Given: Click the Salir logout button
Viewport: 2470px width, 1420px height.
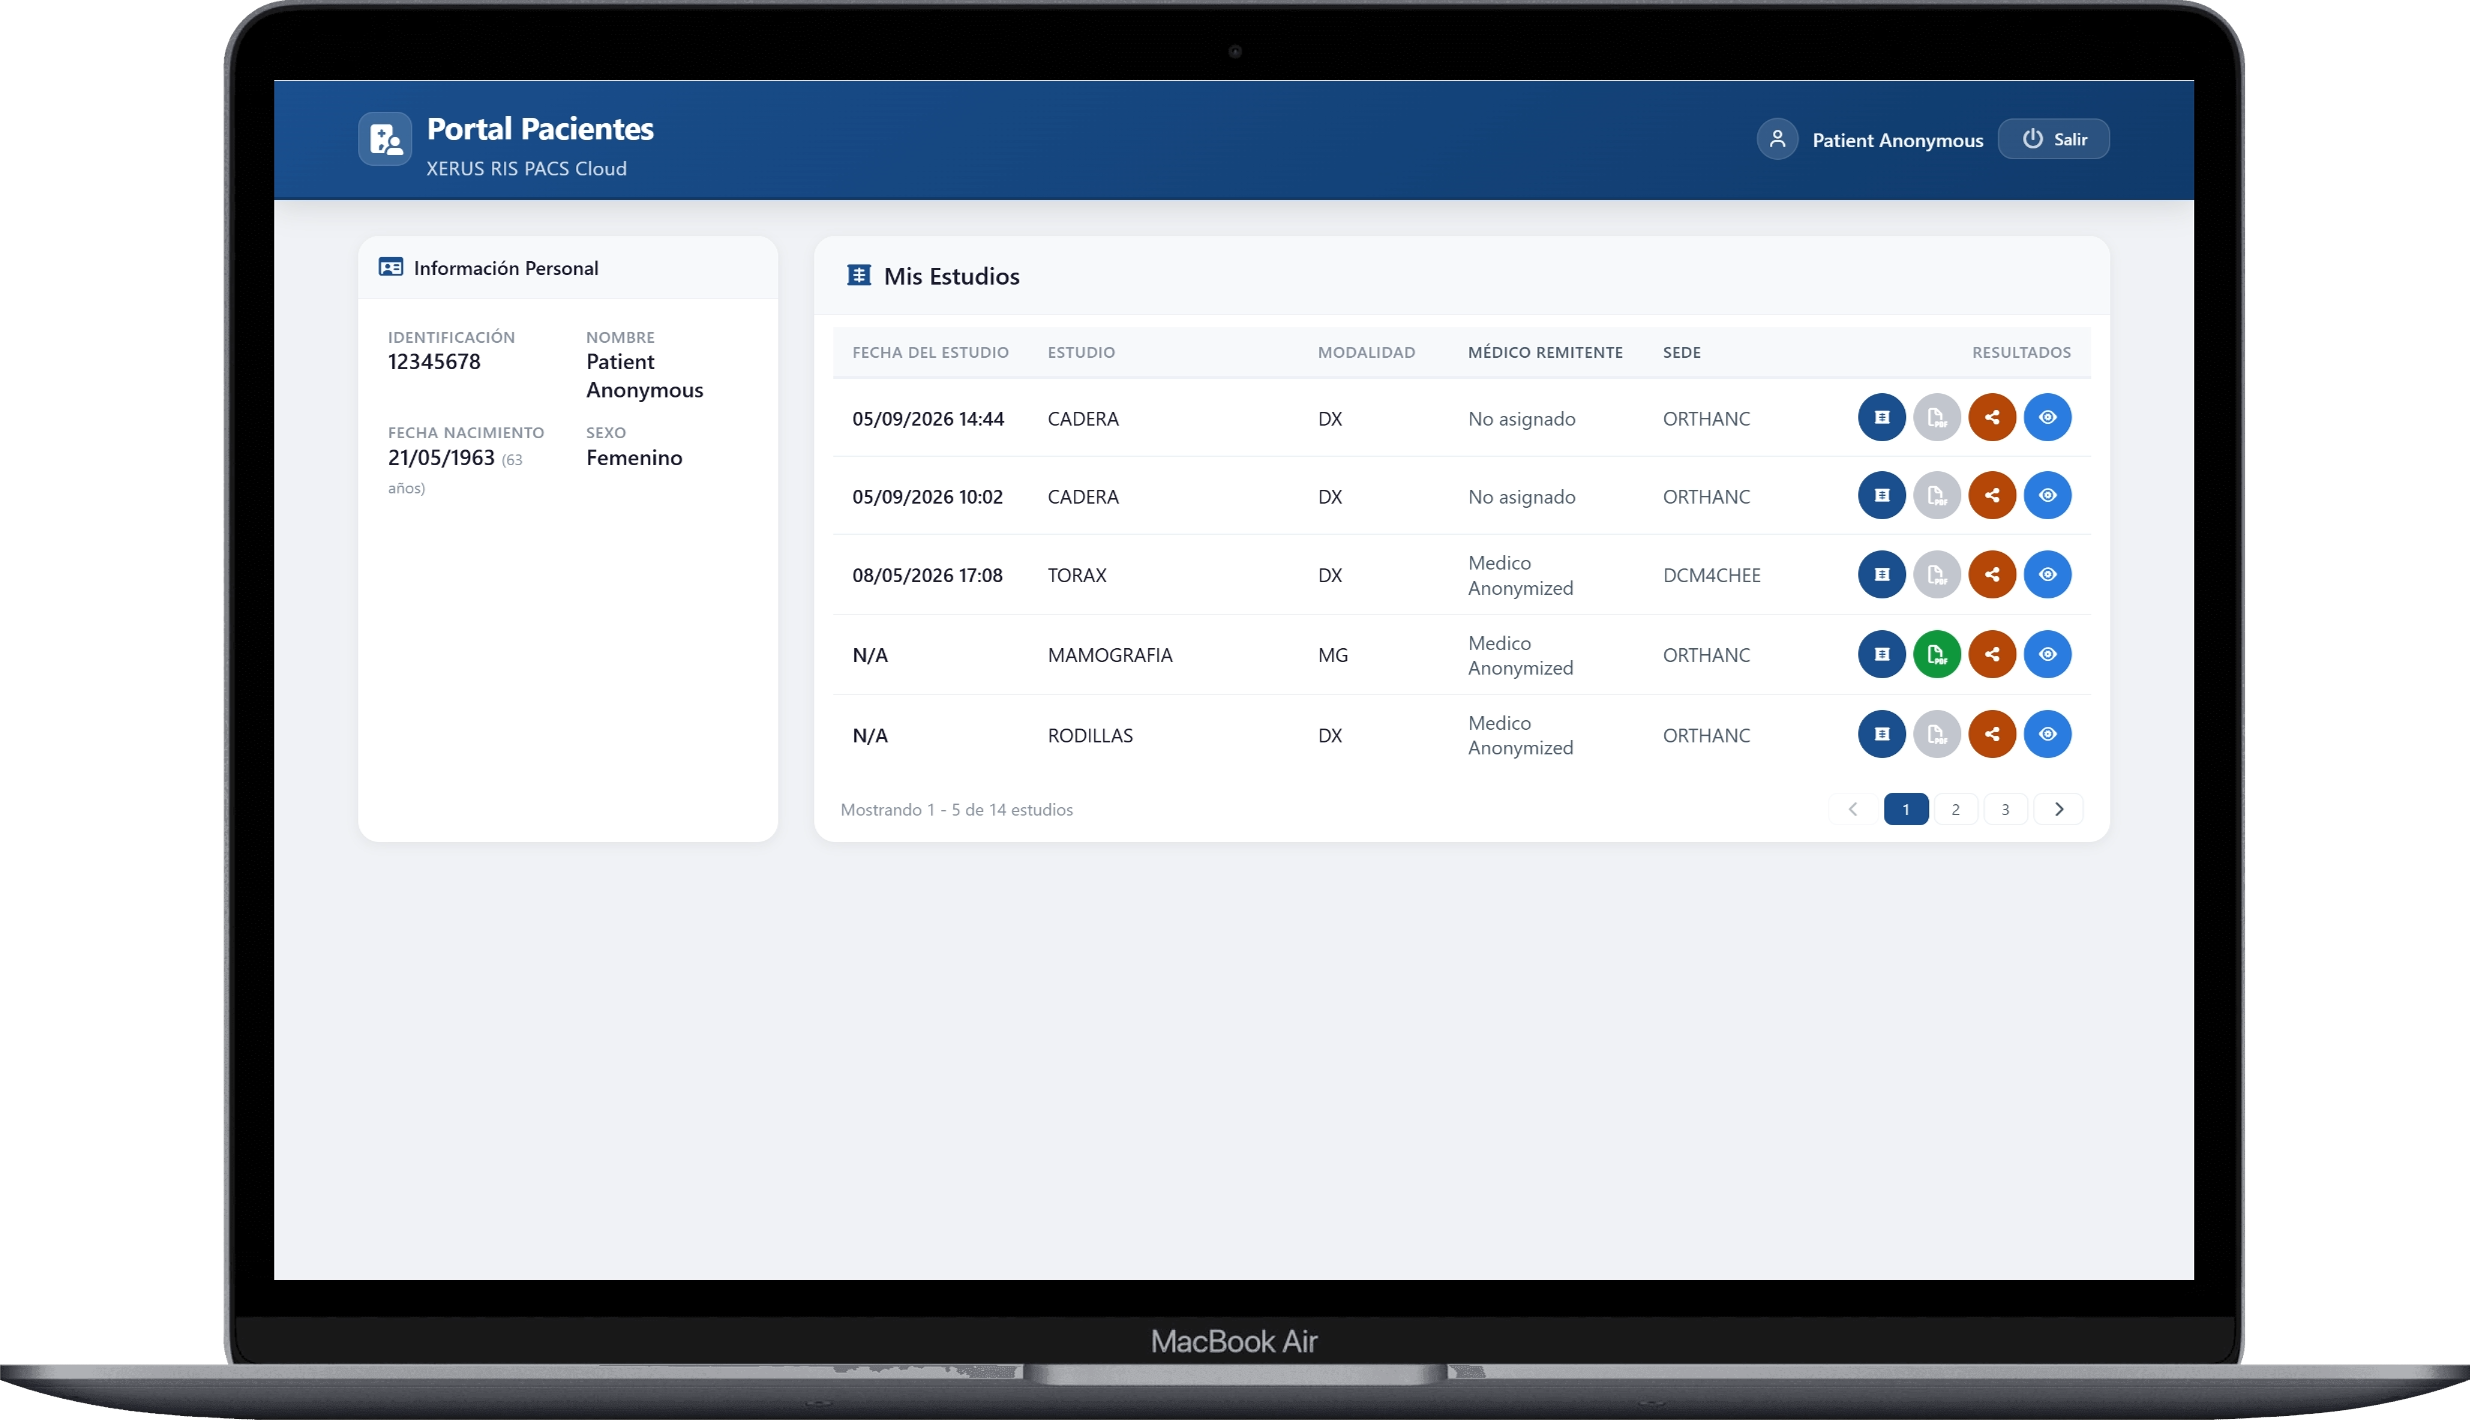Looking at the screenshot, I should [x=2054, y=140].
